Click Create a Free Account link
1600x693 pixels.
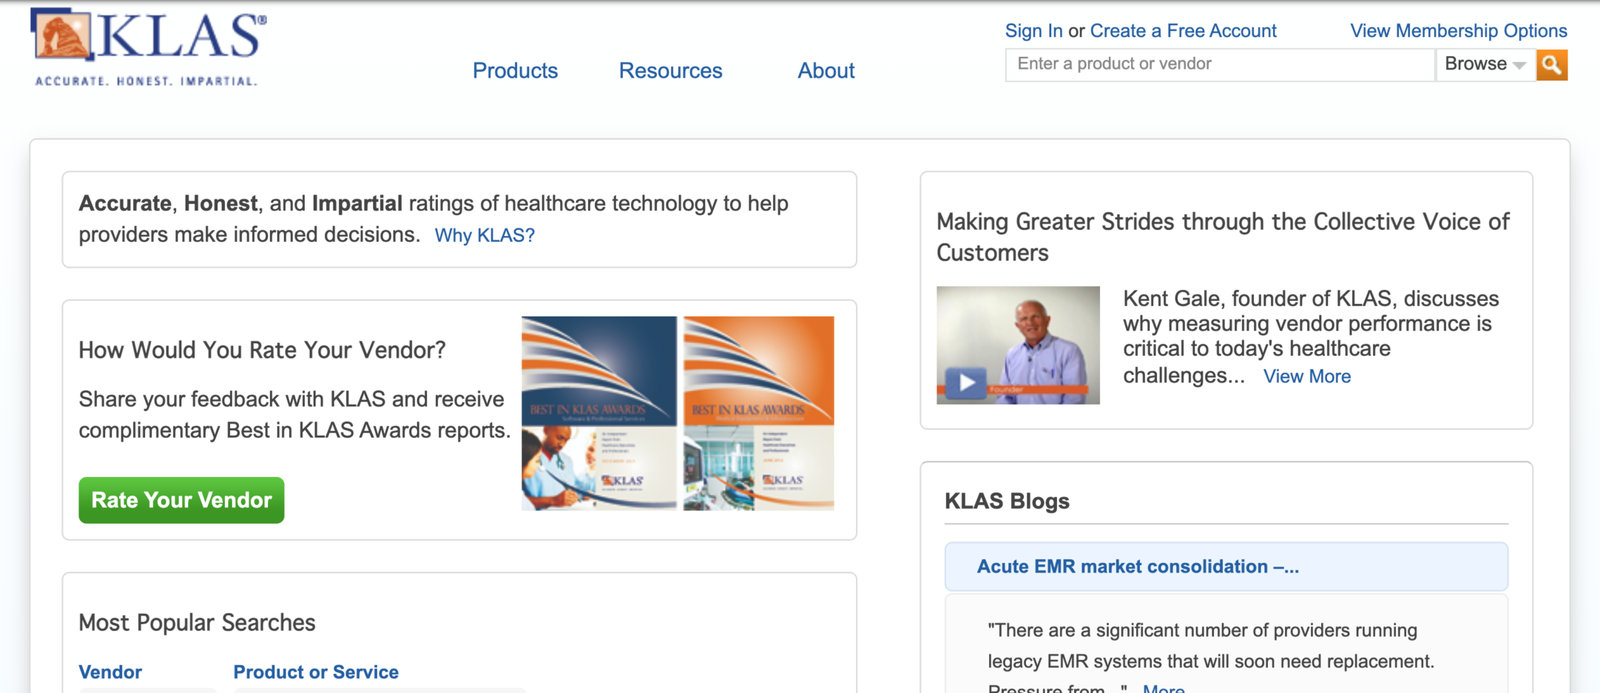pyautogui.click(x=1183, y=31)
